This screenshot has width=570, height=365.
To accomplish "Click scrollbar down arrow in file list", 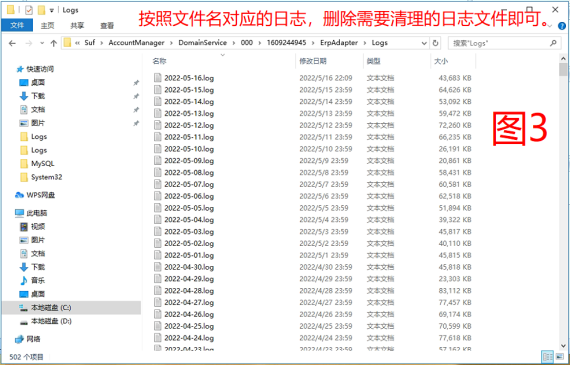I will (x=563, y=346).
